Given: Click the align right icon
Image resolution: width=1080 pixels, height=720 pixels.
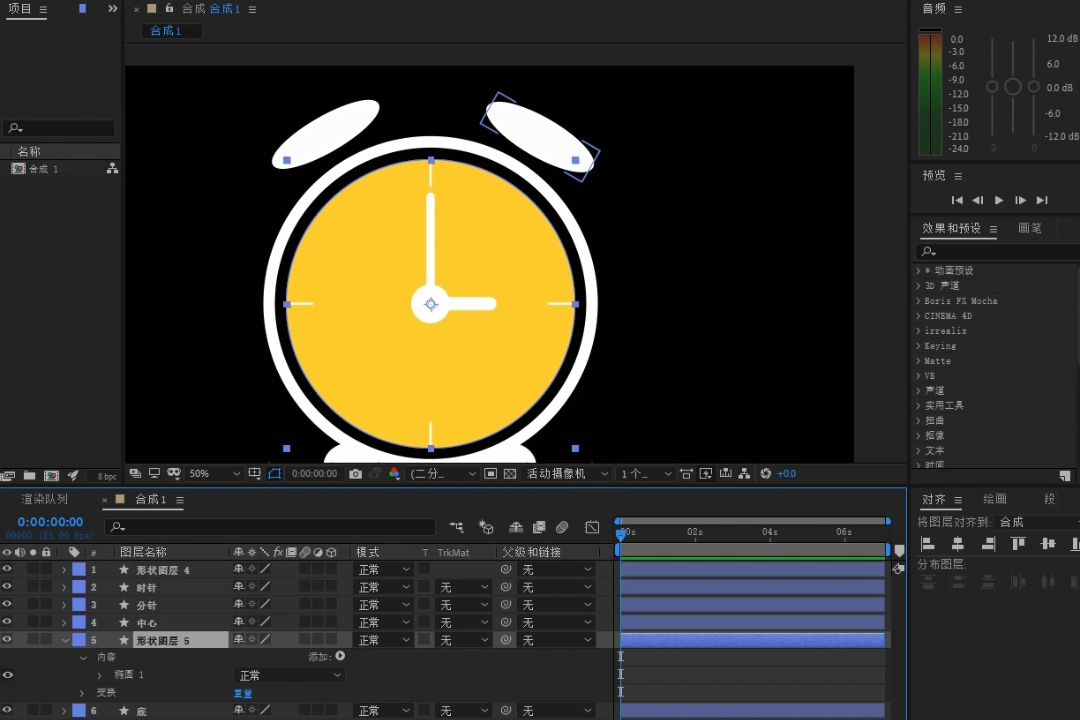Looking at the screenshot, I should click(988, 544).
